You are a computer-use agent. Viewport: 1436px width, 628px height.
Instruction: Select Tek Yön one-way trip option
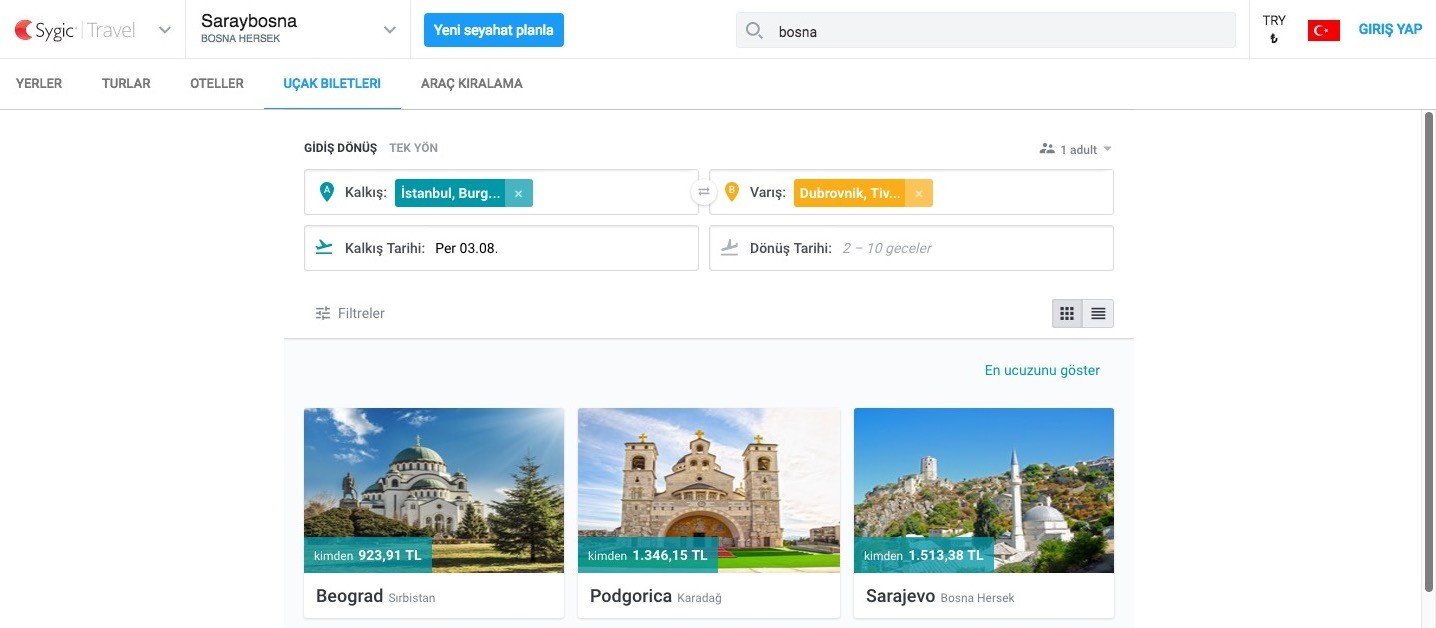(x=413, y=148)
